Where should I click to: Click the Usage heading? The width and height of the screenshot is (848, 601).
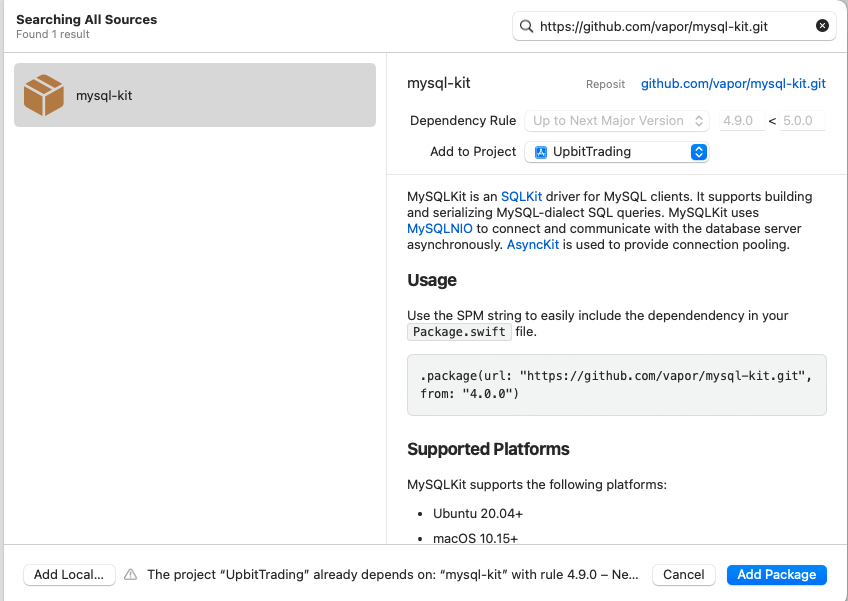(432, 280)
